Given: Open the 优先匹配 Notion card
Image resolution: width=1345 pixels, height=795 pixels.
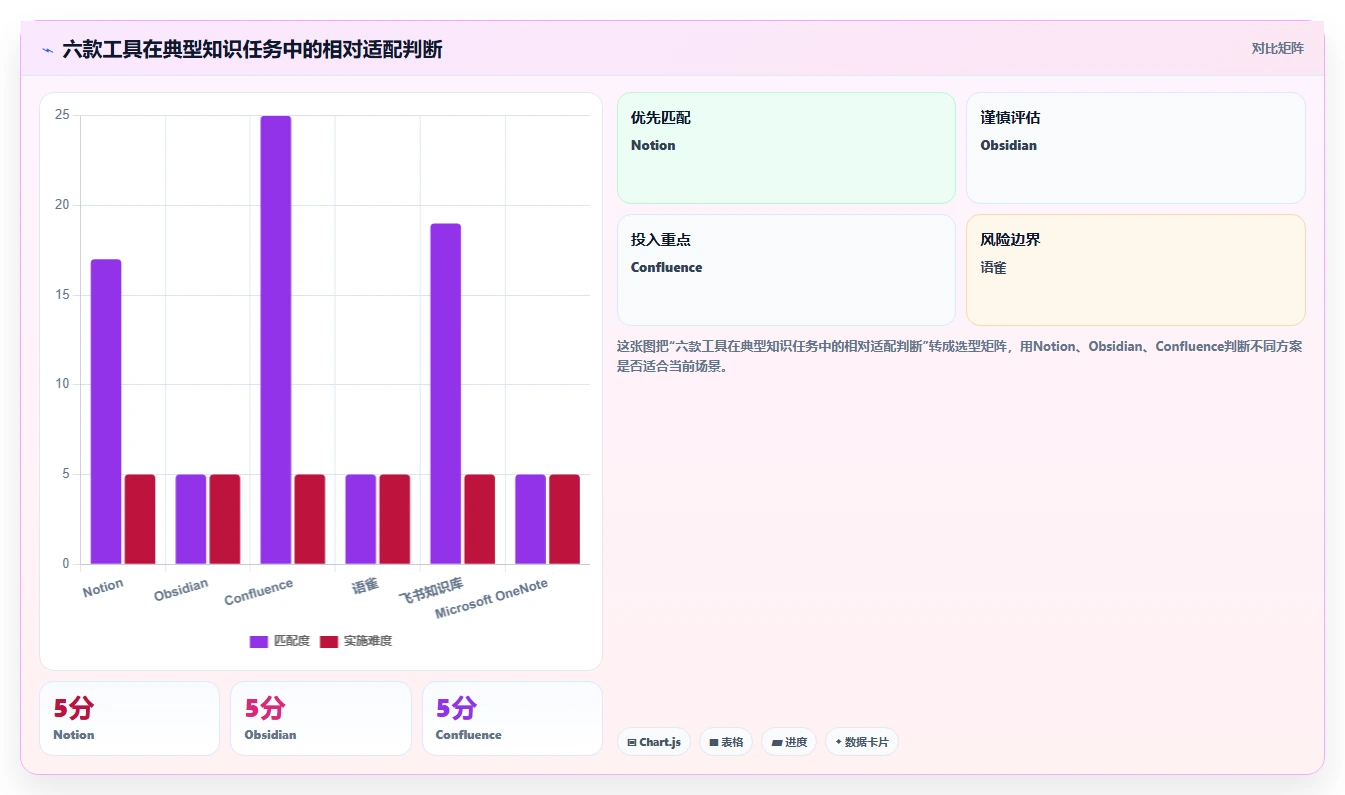Looking at the screenshot, I should point(786,148).
